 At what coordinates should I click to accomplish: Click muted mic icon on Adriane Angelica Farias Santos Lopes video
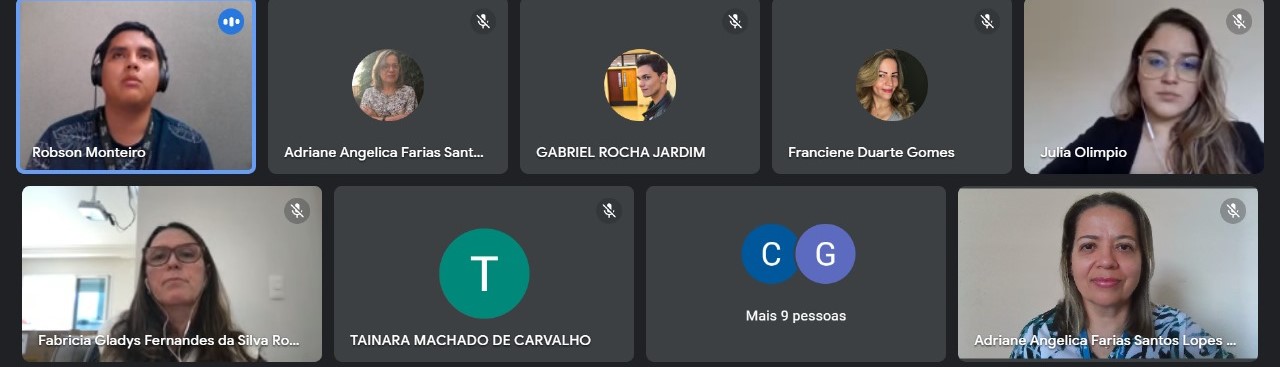(x=1233, y=210)
